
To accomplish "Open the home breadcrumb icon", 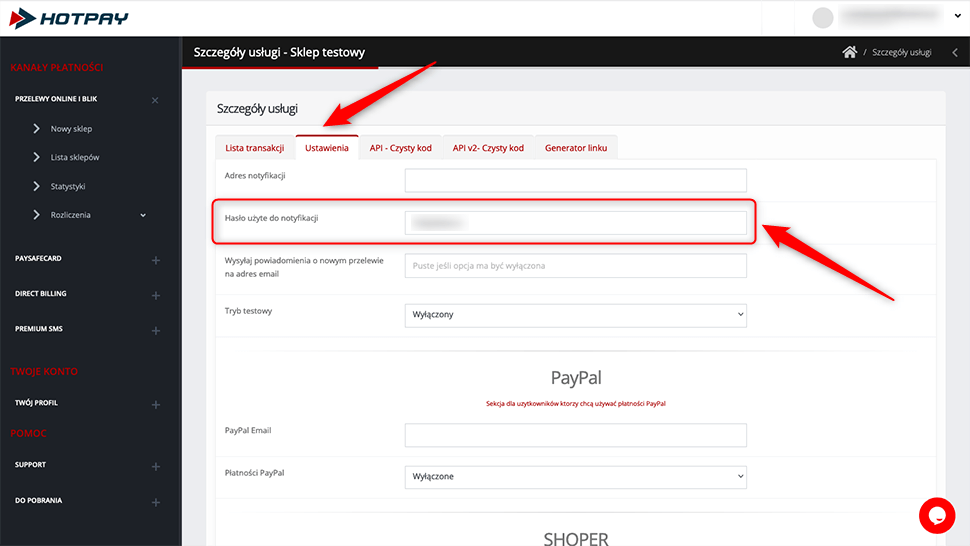I will pos(849,52).
